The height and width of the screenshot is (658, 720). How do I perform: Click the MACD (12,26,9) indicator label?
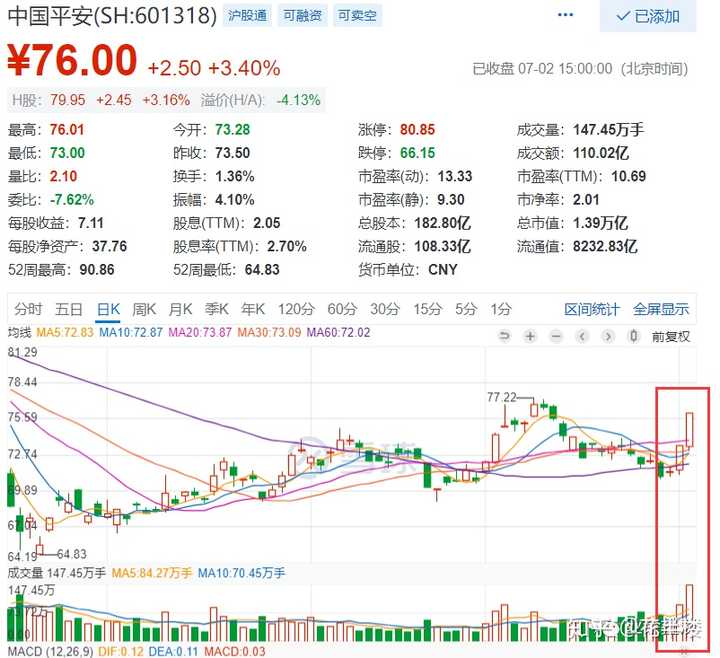tap(50, 651)
